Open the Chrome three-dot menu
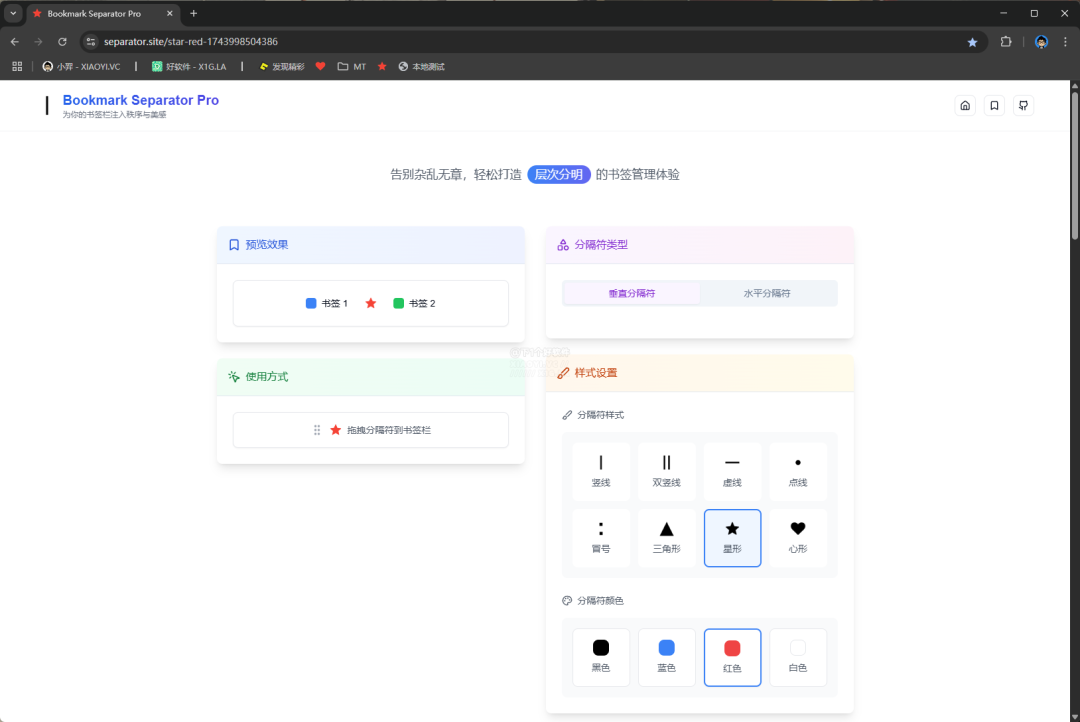This screenshot has width=1080, height=722. tap(1065, 41)
